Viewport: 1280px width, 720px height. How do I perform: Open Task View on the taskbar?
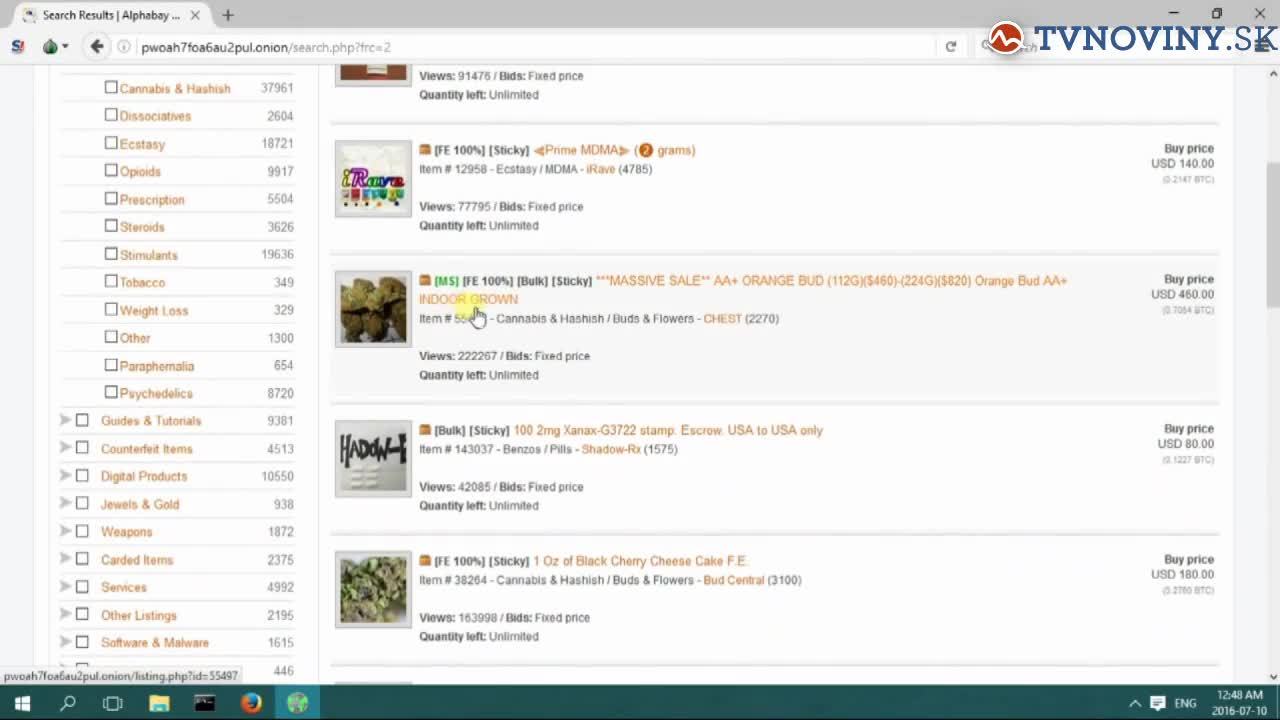113,703
